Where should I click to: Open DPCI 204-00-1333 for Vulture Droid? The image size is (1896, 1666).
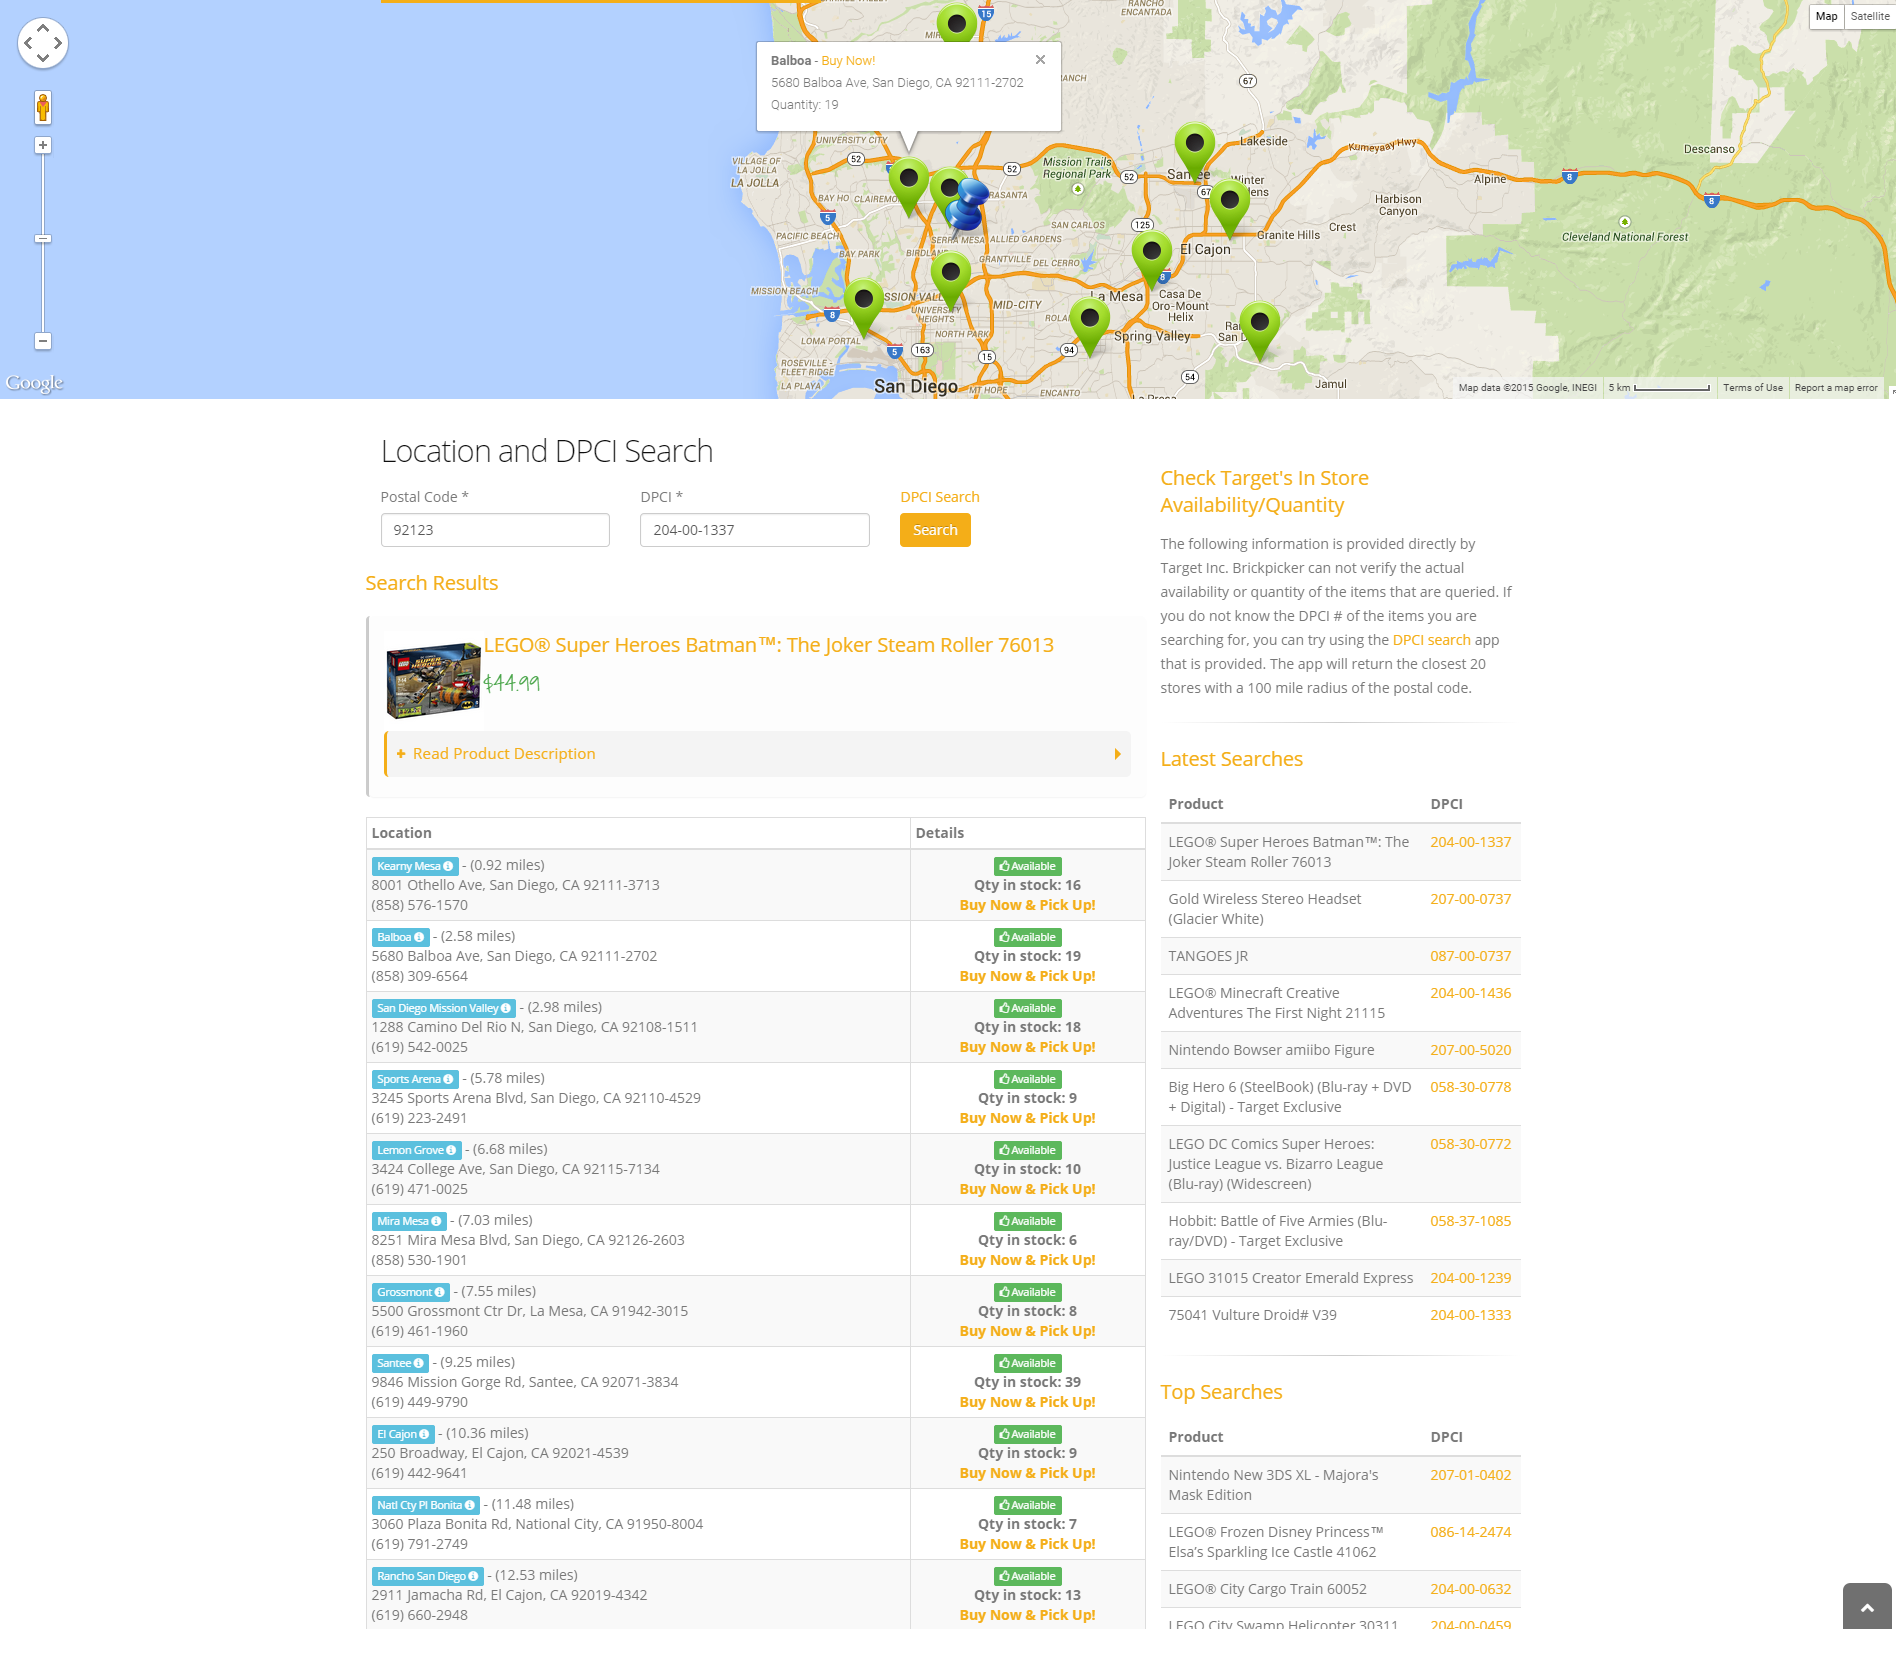(x=1470, y=1315)
